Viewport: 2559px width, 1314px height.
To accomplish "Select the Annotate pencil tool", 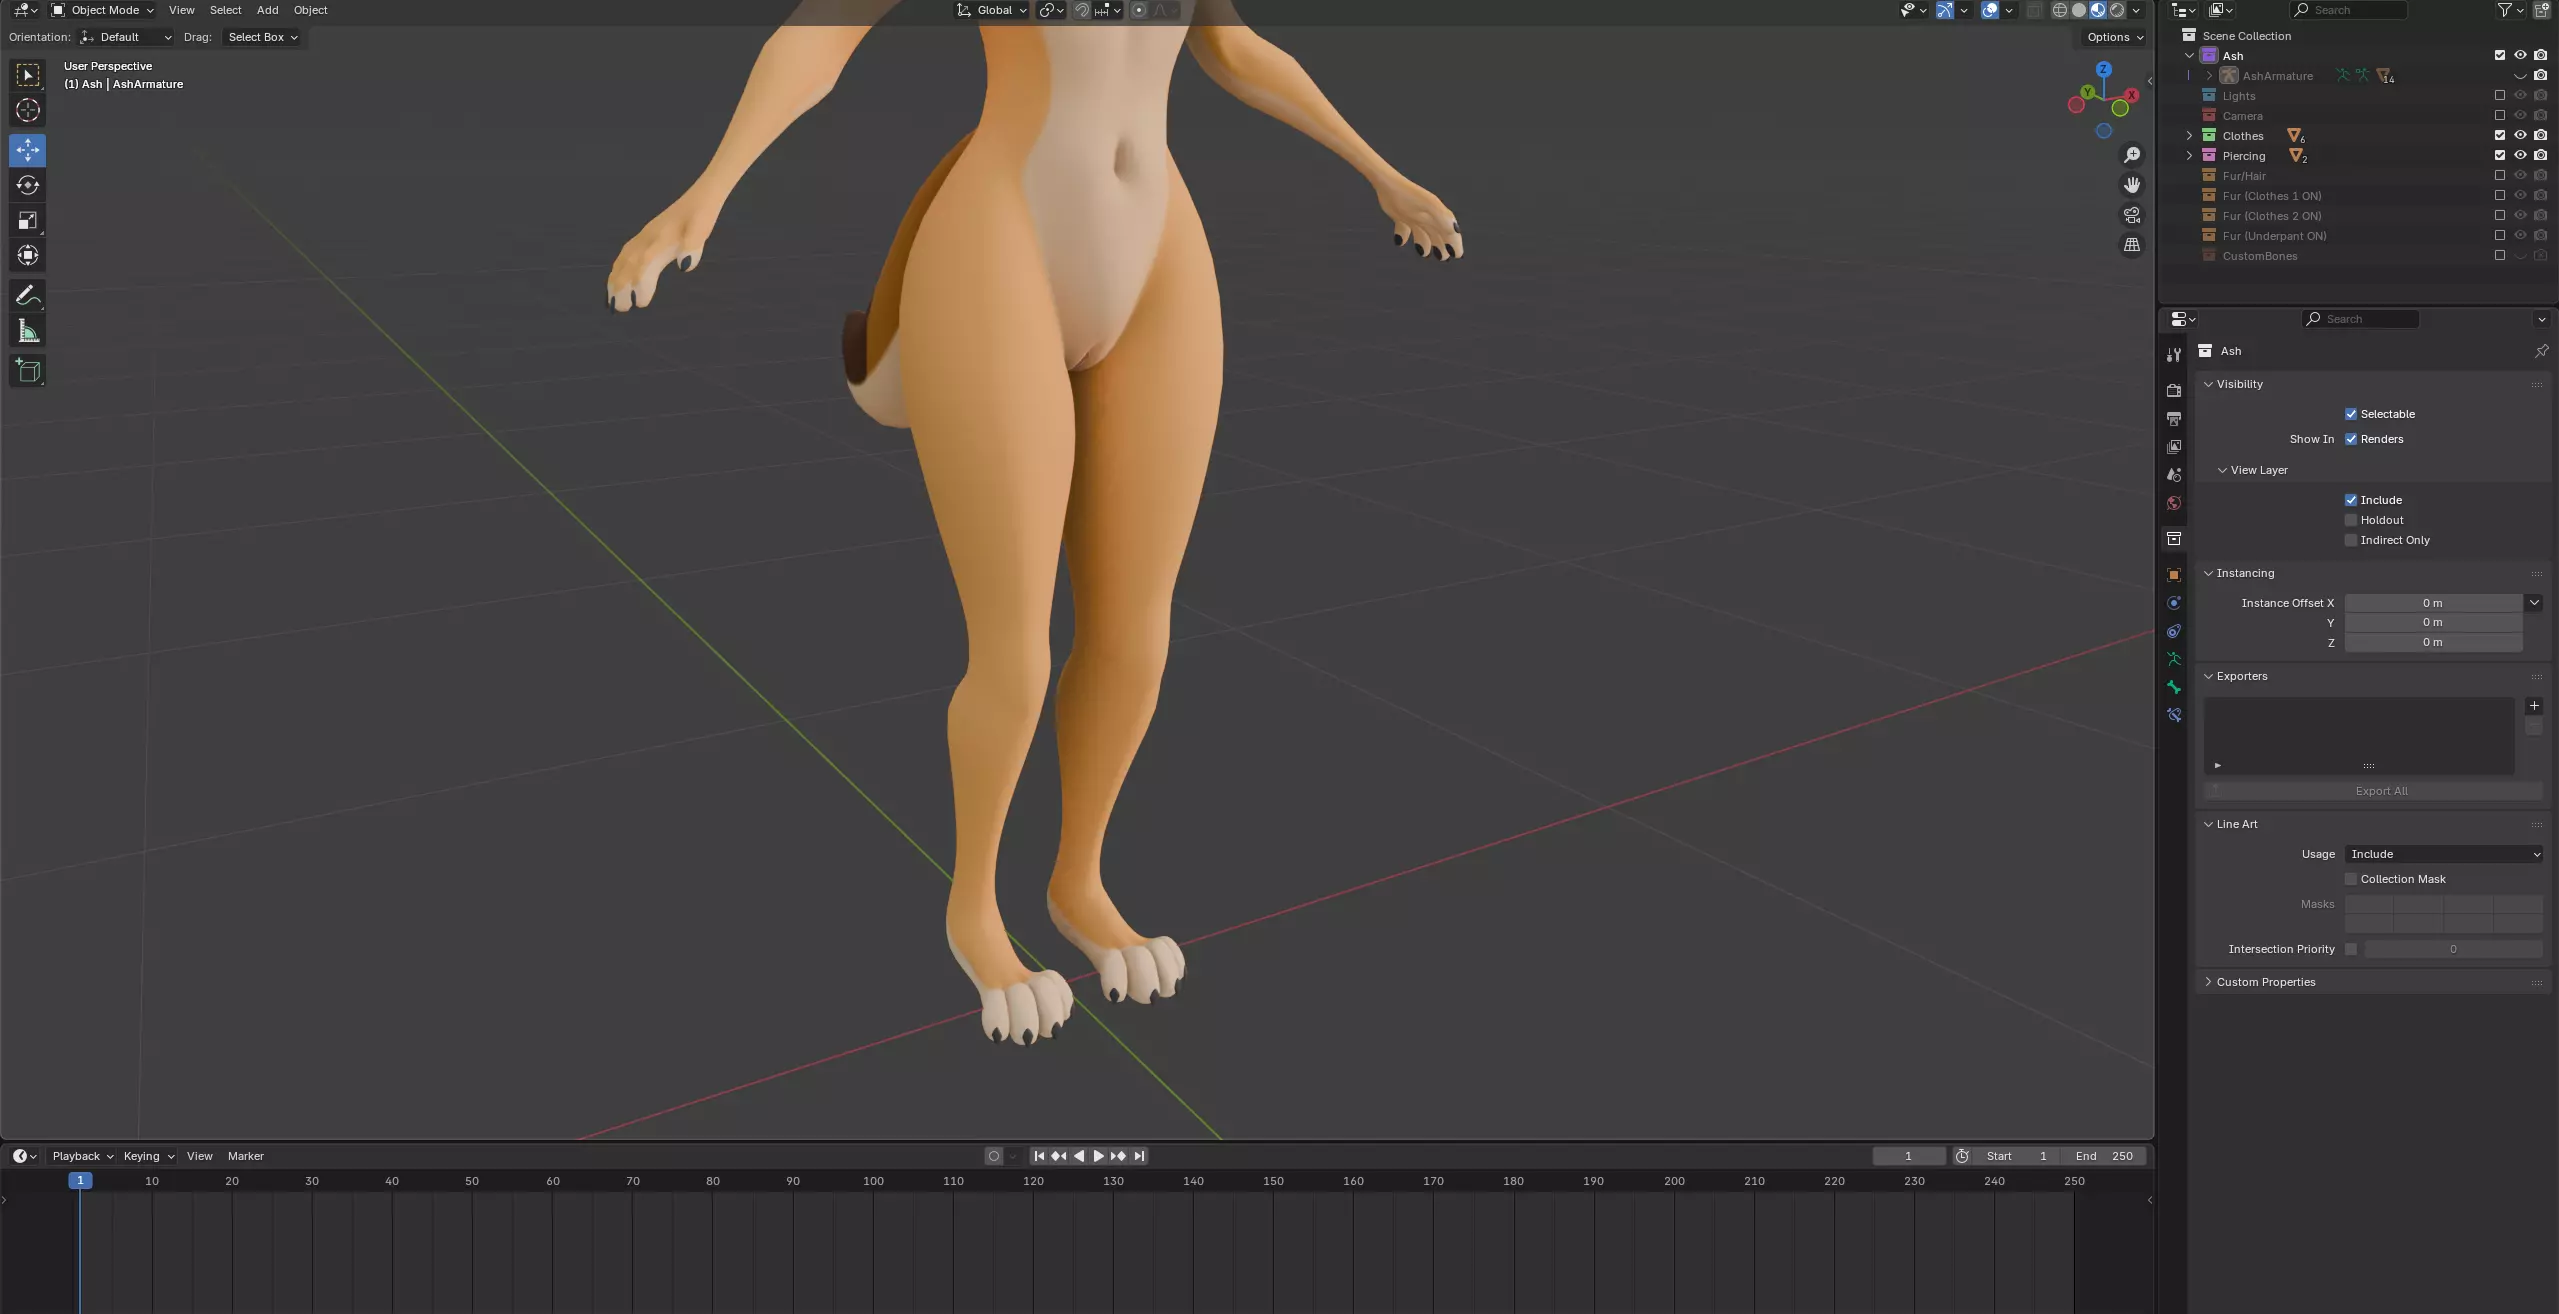I will coord(28,295).
